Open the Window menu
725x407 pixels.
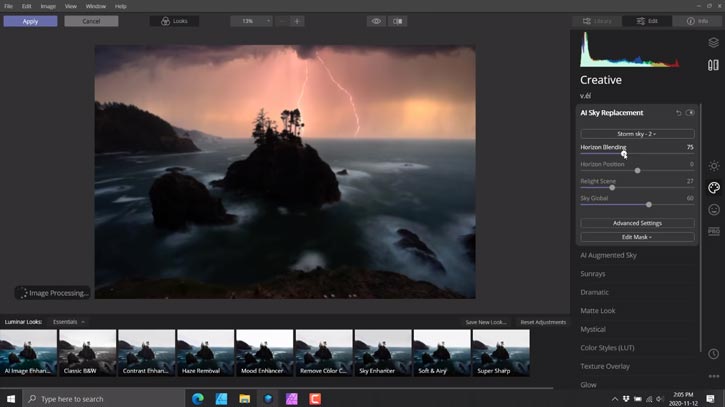pos(96,6)
